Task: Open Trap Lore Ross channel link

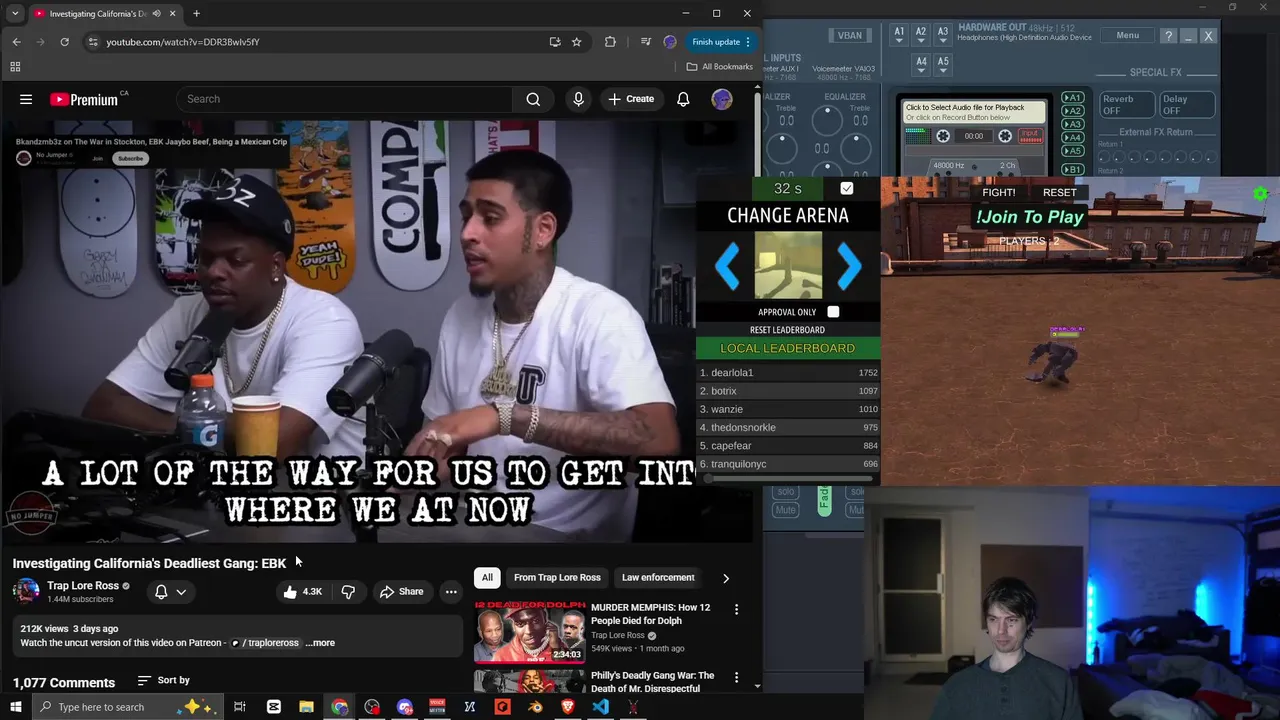Action: pyautogui.click(x=83, y=586)
